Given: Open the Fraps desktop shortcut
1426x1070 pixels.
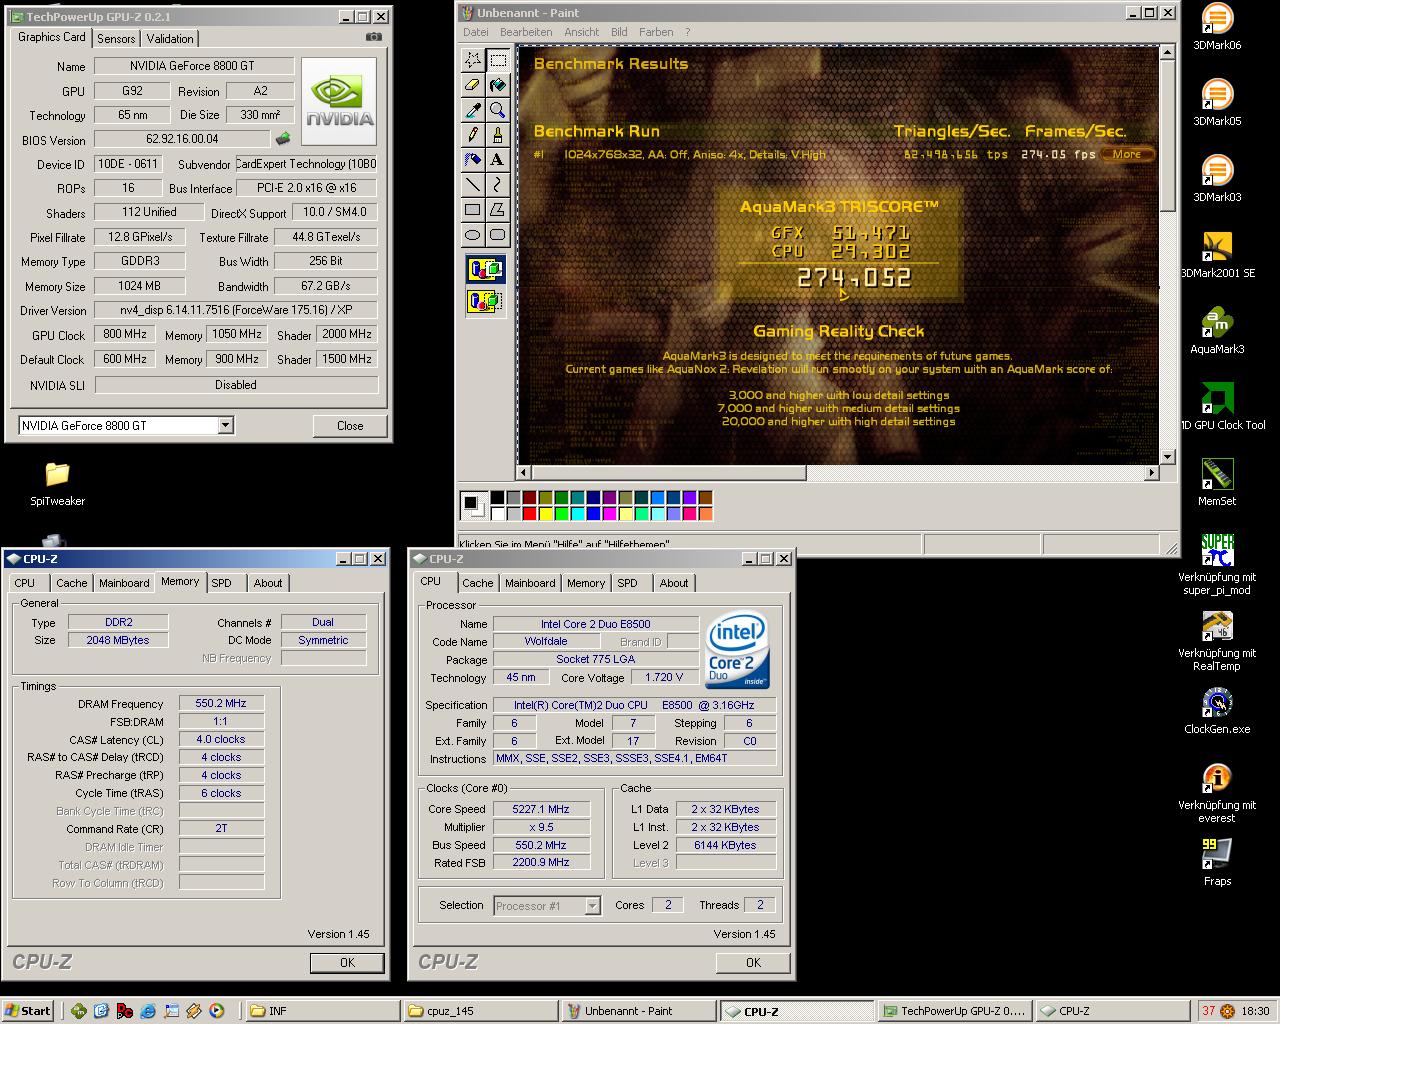Looking at the screenshot, I should click(1217, 863).
